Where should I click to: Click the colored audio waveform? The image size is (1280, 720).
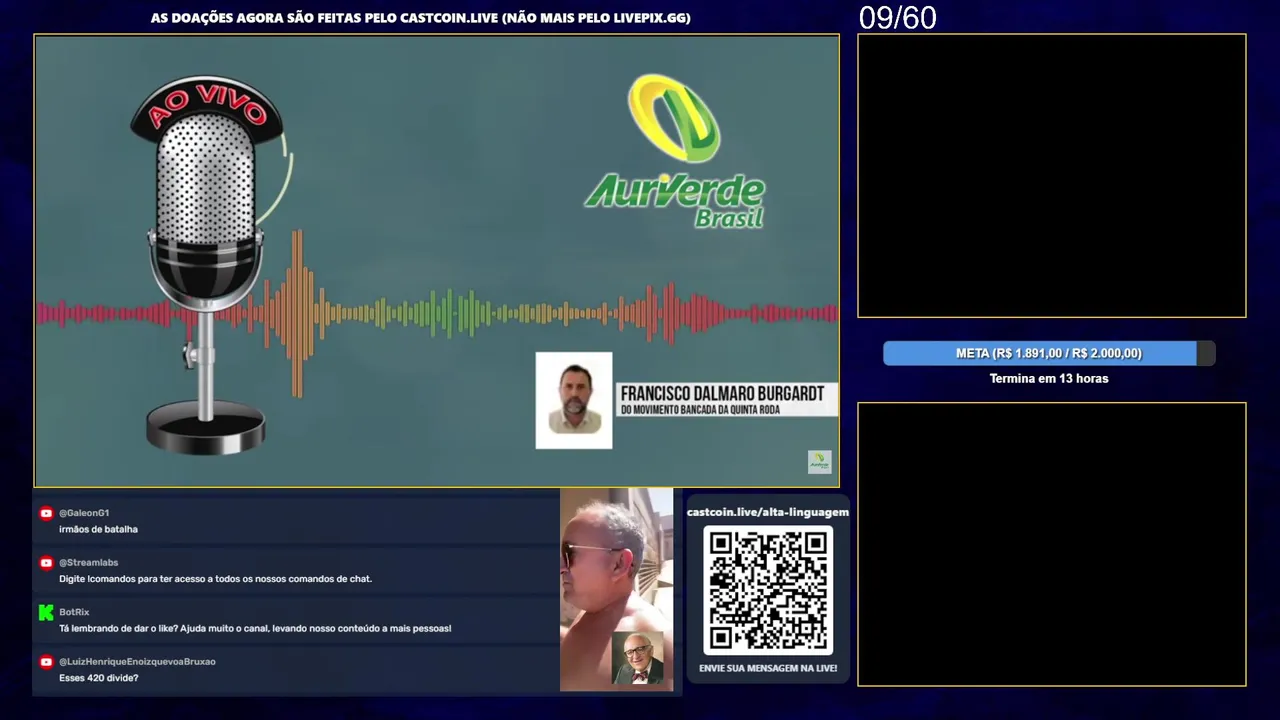pyautogui.click(x=437, y=313)
